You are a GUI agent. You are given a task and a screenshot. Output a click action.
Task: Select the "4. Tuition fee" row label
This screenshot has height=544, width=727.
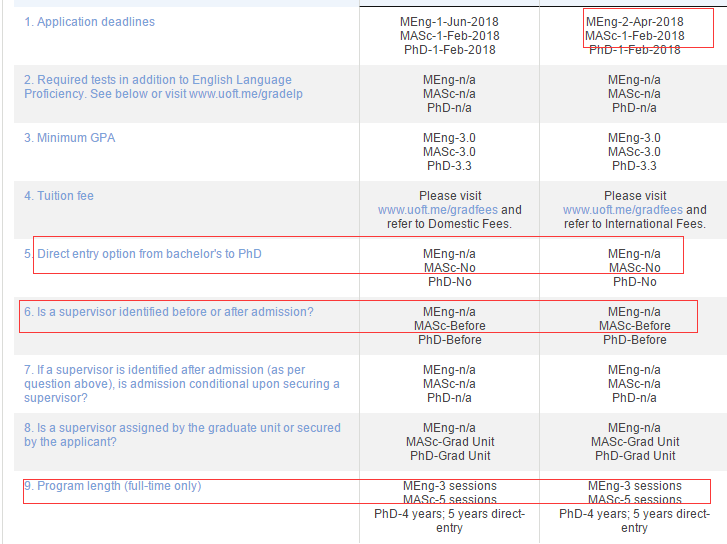pyautogui.click(x=59, y=196)
